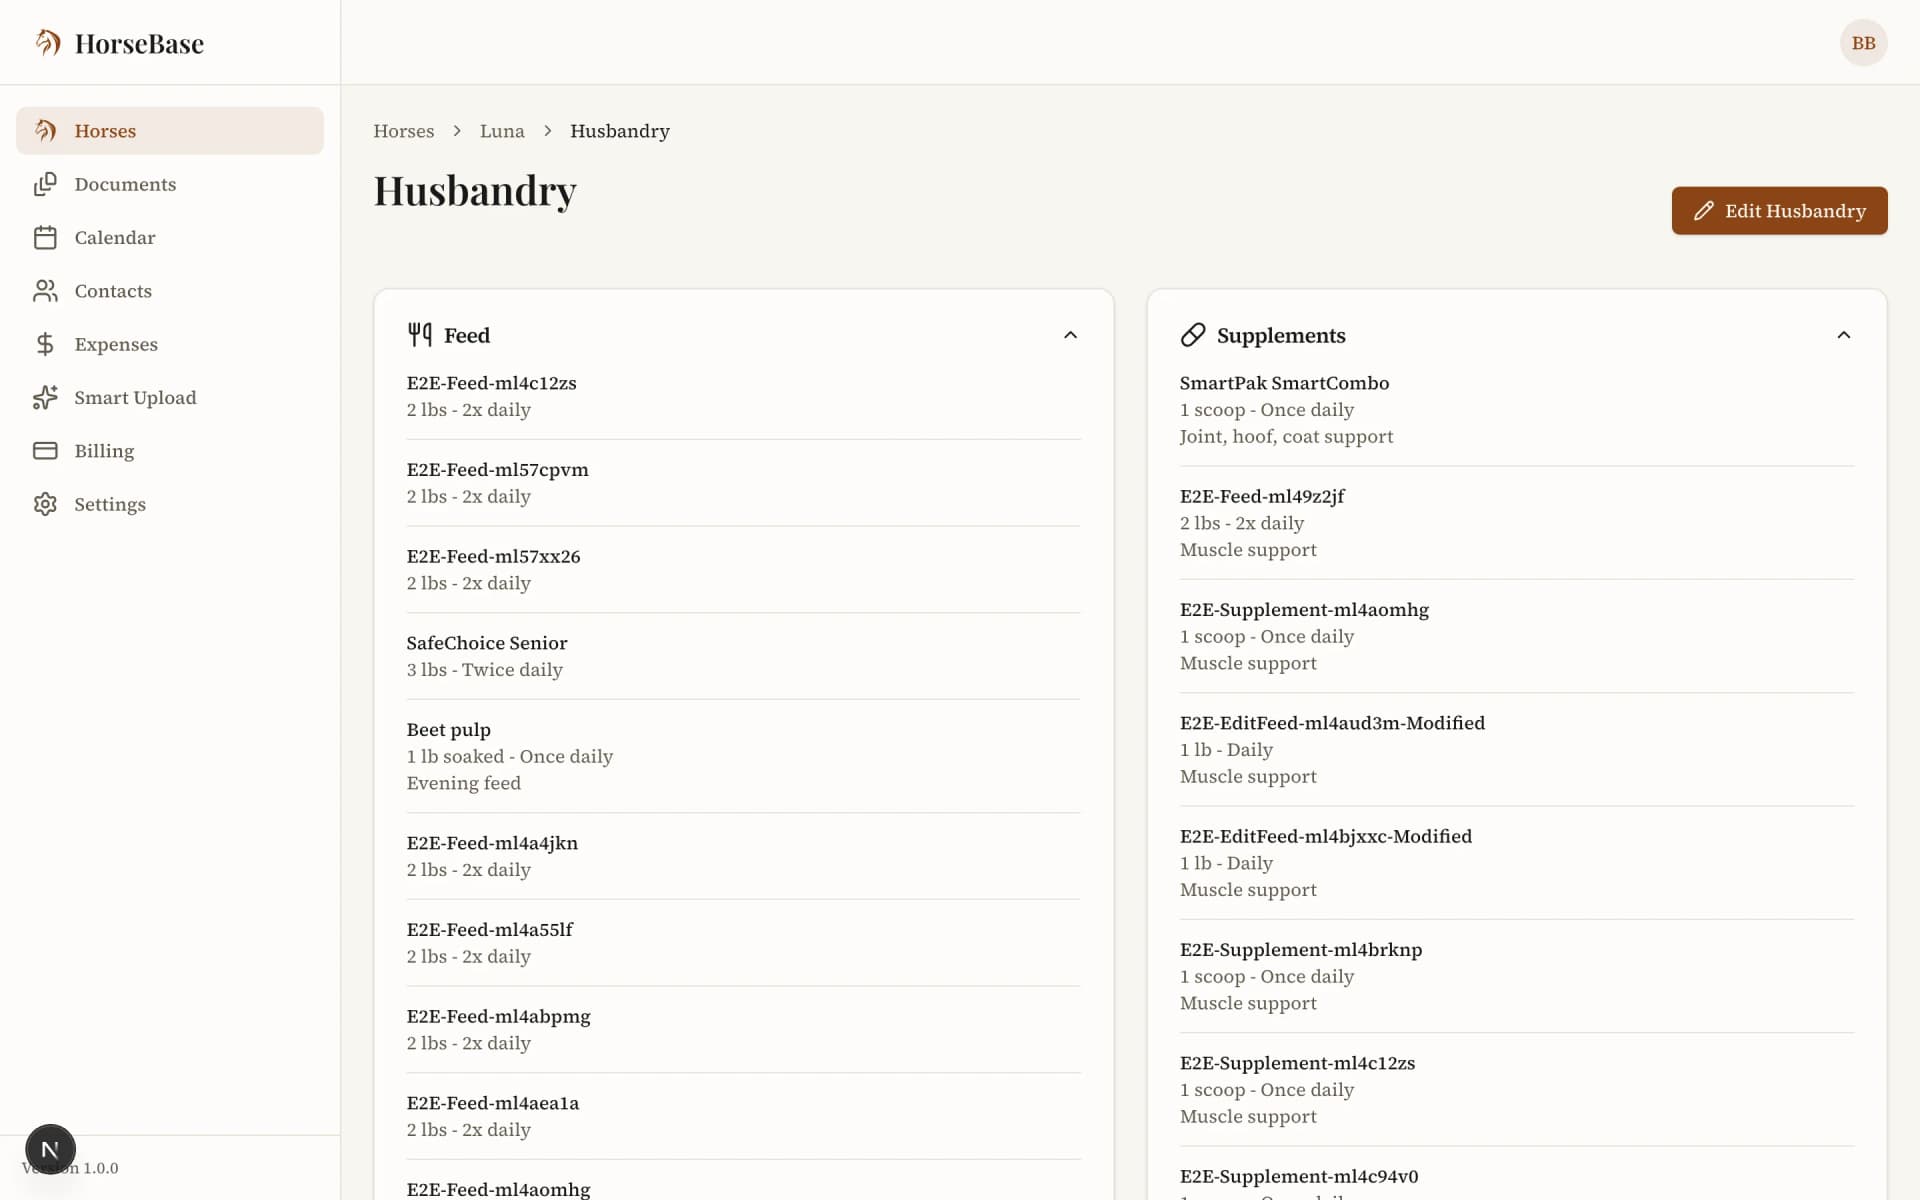1920x1200 pixels.
Task: Select the SafeChoice Senior feed entry
Action: (487, 643)
